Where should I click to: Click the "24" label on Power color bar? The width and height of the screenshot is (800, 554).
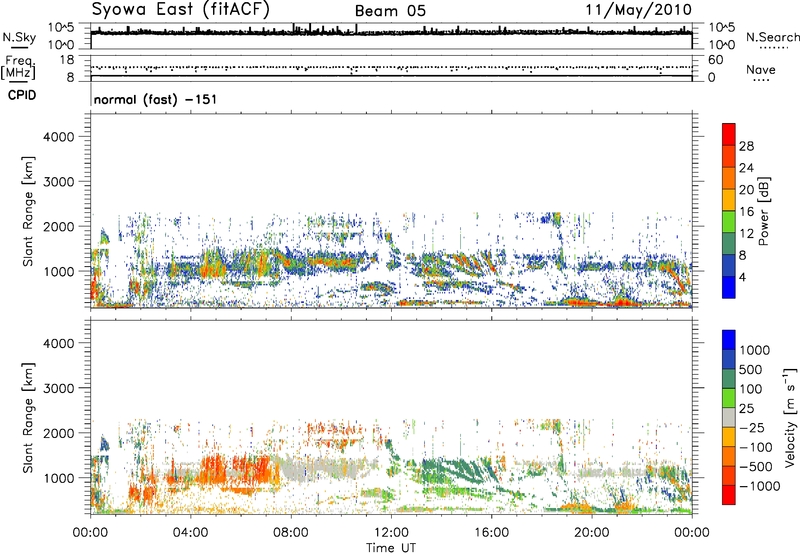click(x=746, y=168)
